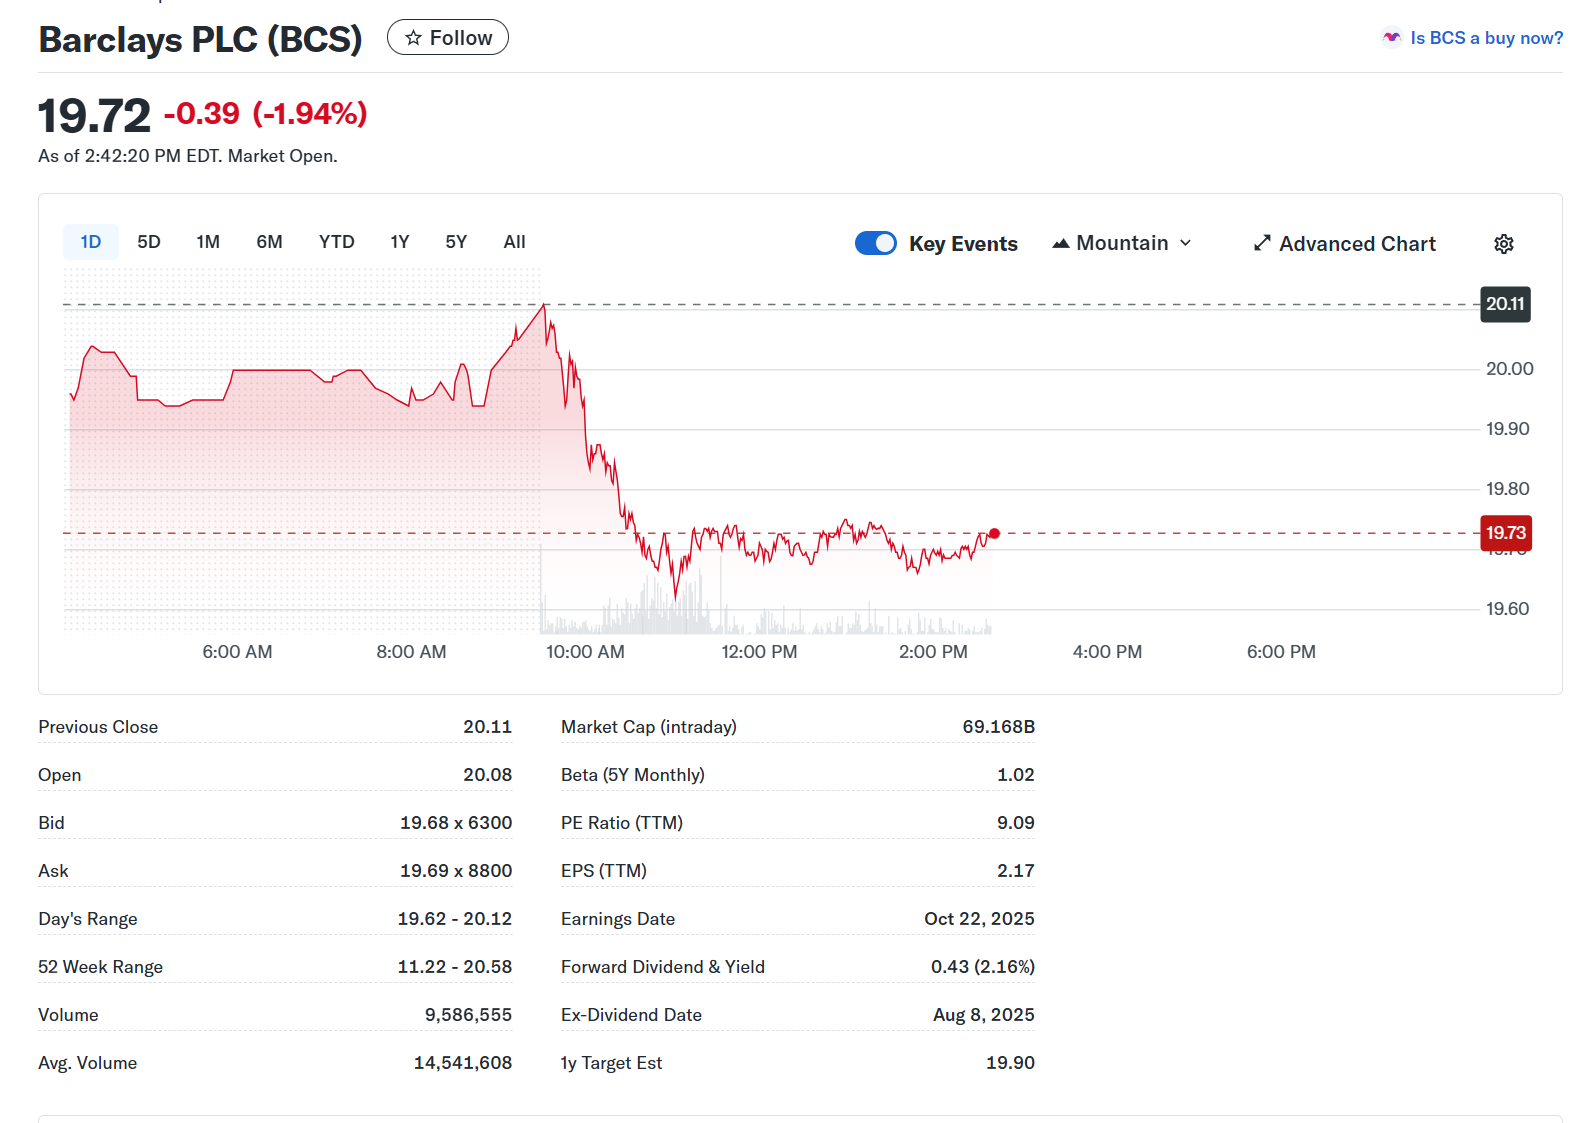The image size is (1583, 1123).
Task: Open the Advanced Chart link
Action: click(x=1345, y=244)
